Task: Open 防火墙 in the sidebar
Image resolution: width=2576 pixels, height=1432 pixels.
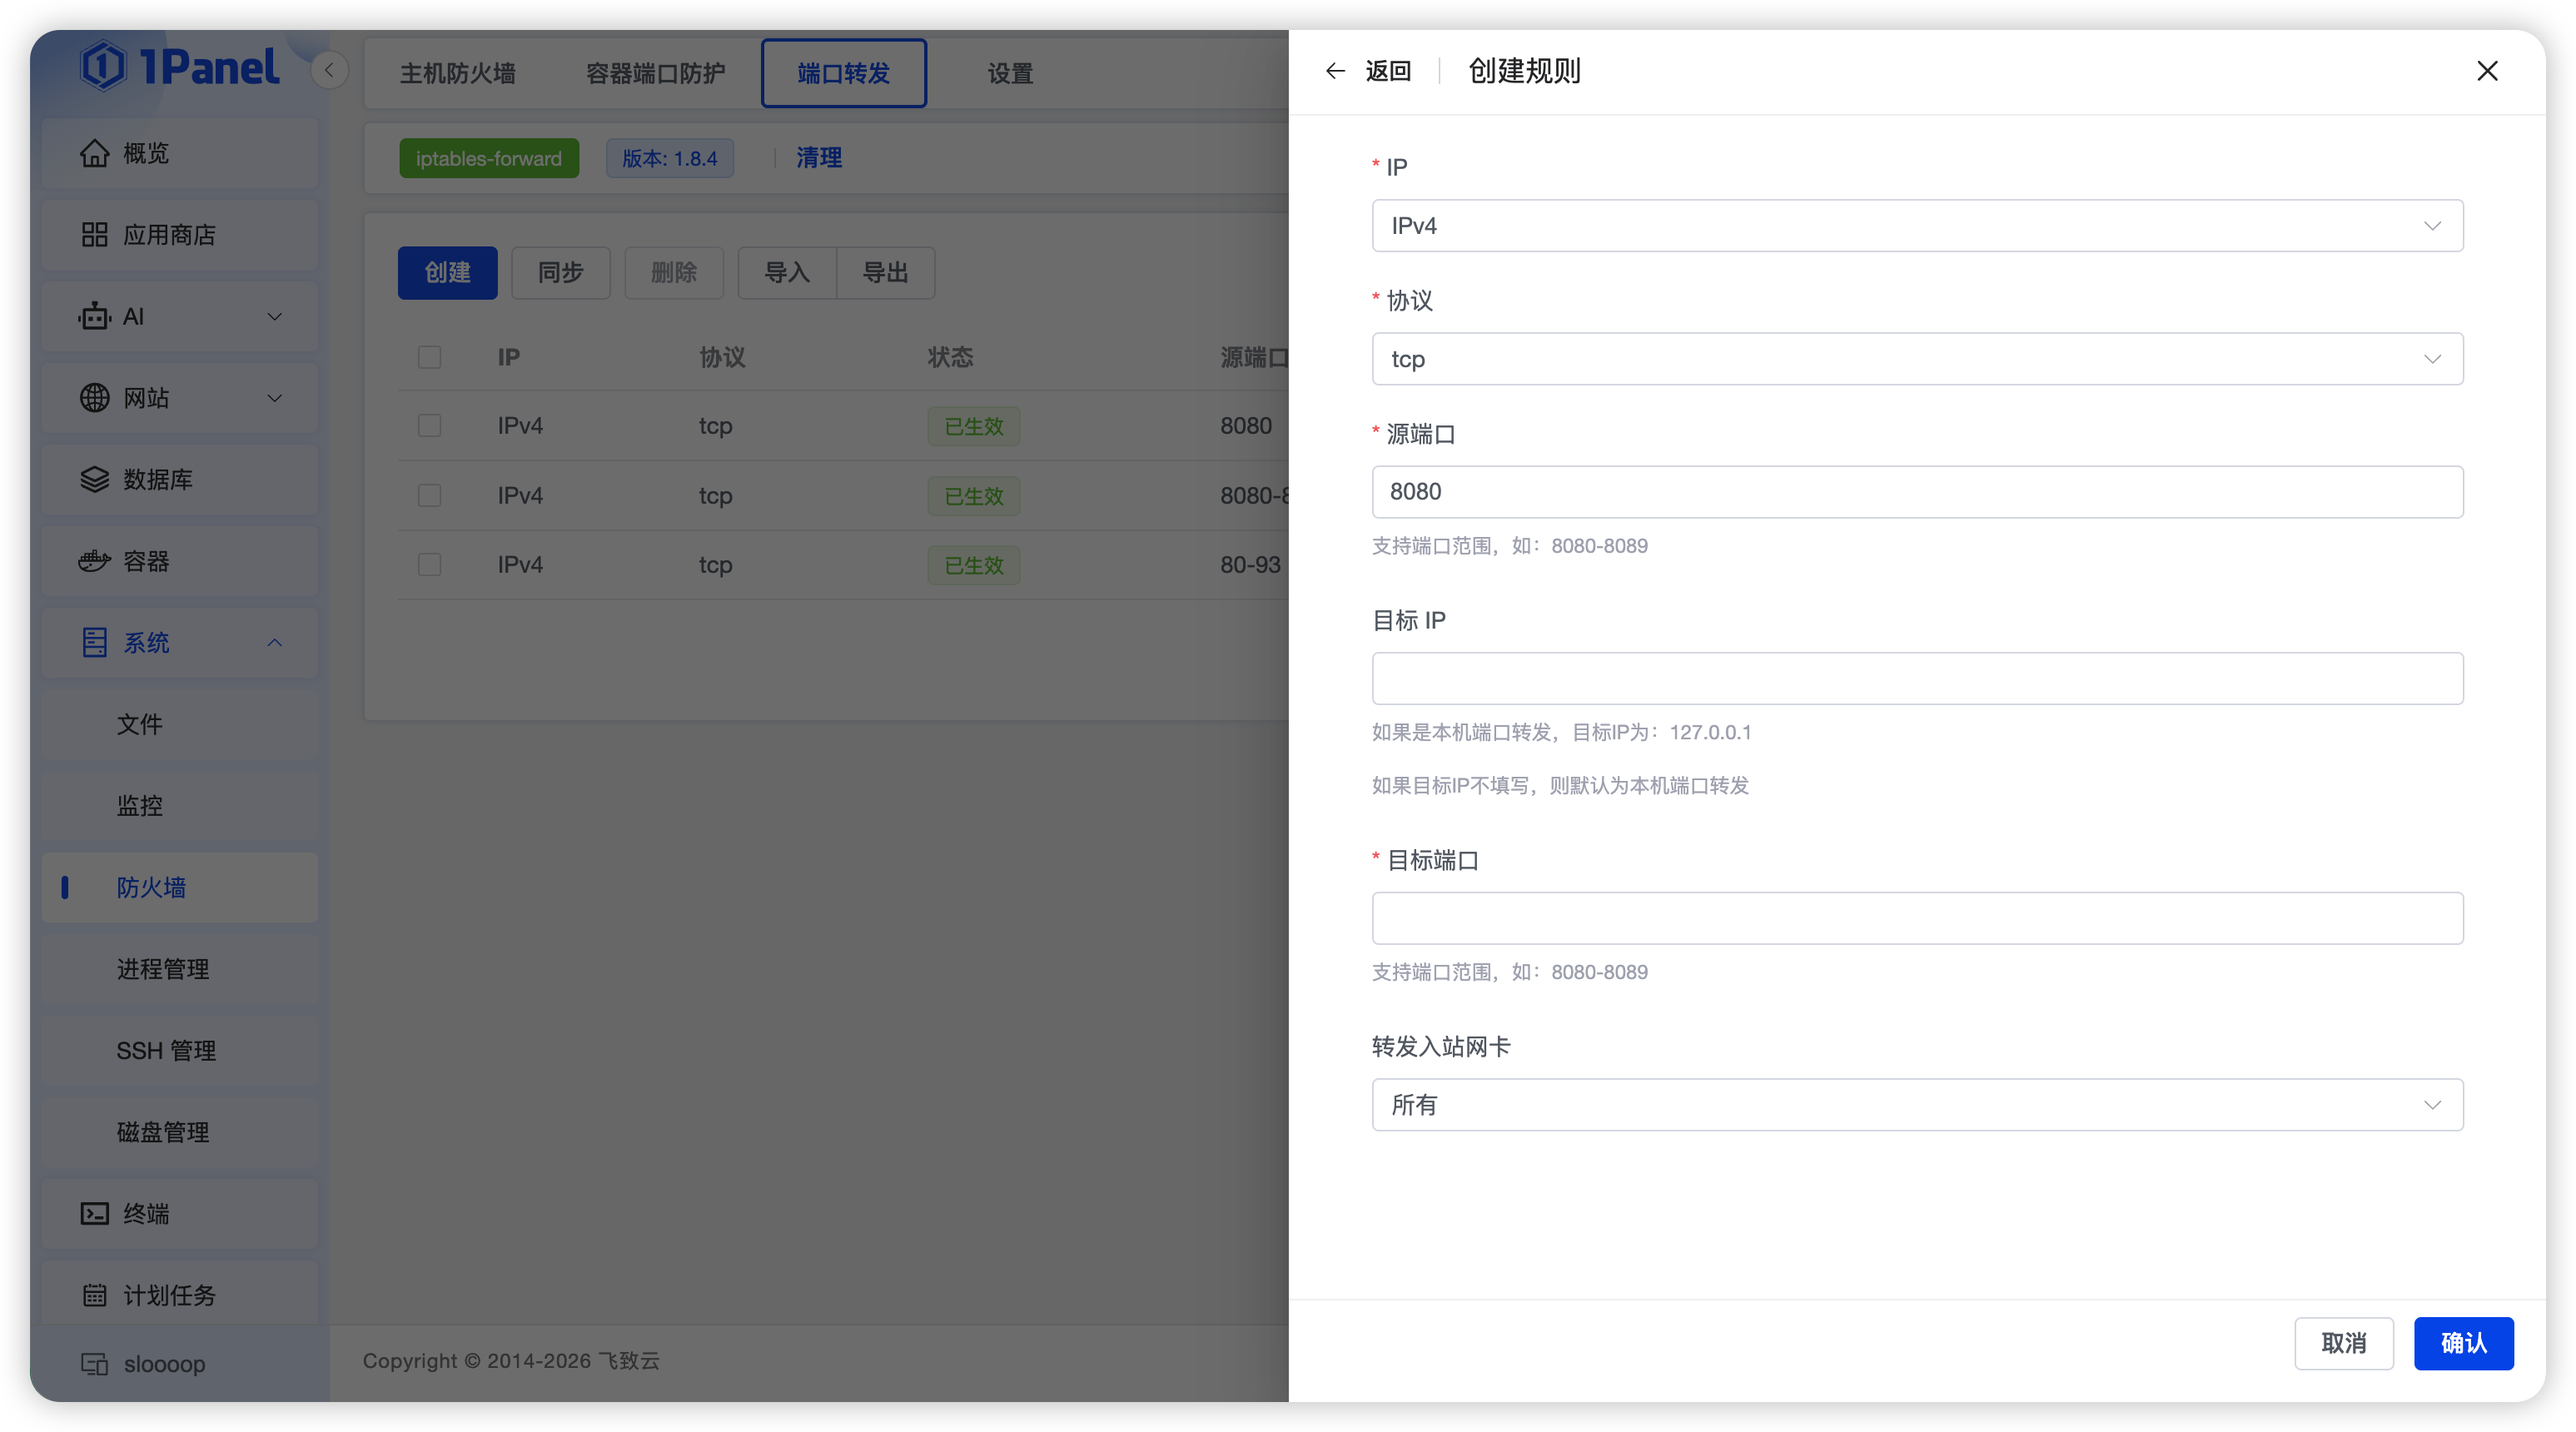Action: click(x=180, y=888)
